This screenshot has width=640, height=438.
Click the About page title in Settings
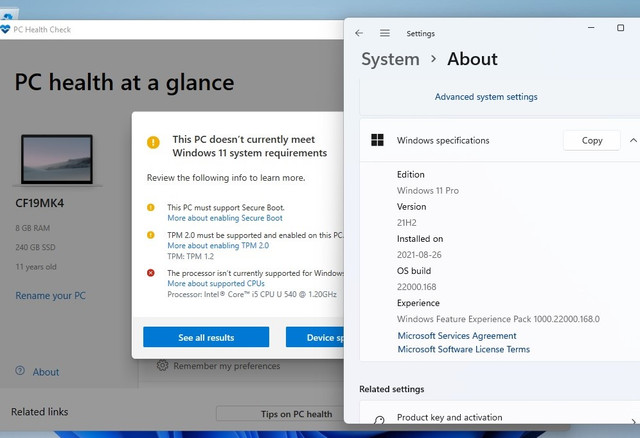point(472,59)
